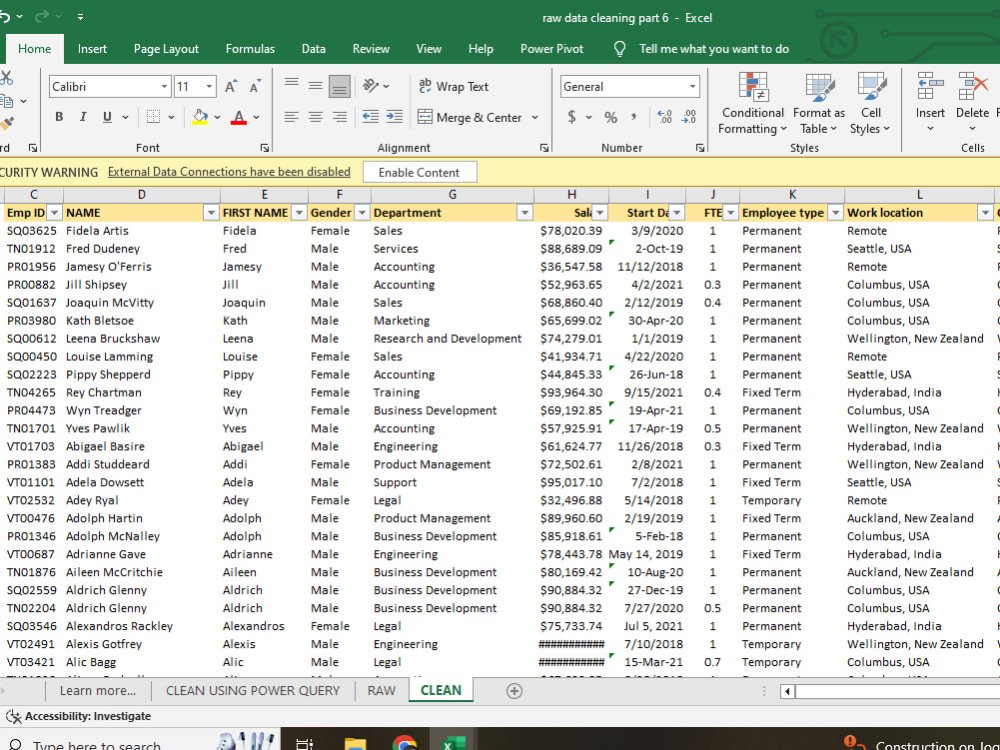
Task: Click Increase Font Size icon
Action: [231, 87]
